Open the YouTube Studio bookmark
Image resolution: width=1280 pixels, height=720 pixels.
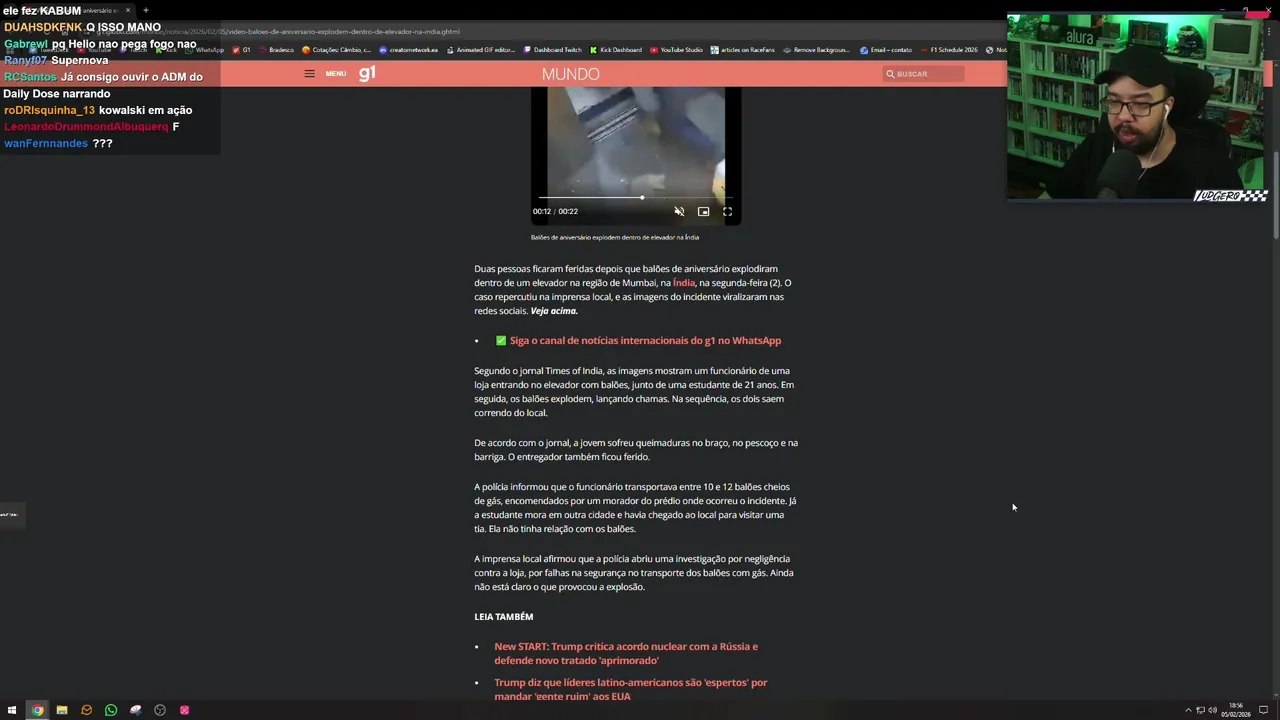click(x=677, y=50)
